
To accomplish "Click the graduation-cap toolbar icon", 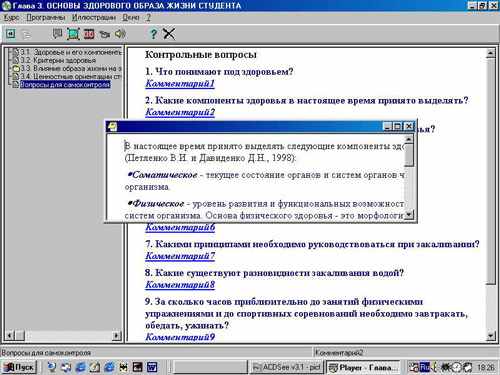I will coord(104,34).
